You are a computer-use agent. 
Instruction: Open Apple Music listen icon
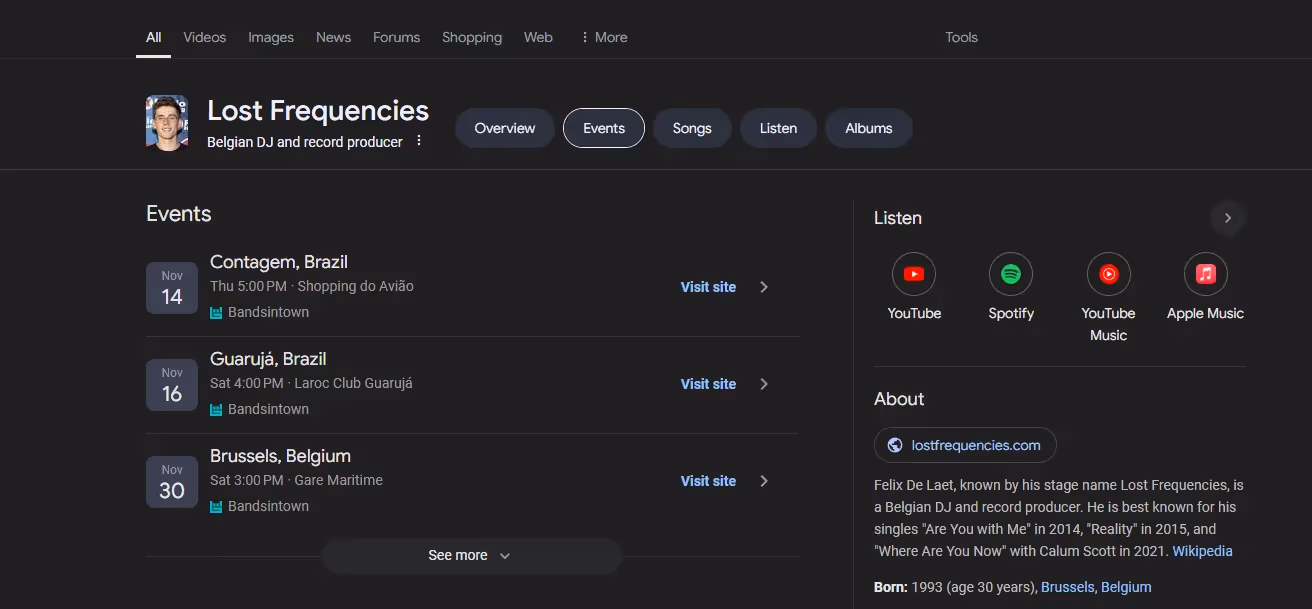1205,273
